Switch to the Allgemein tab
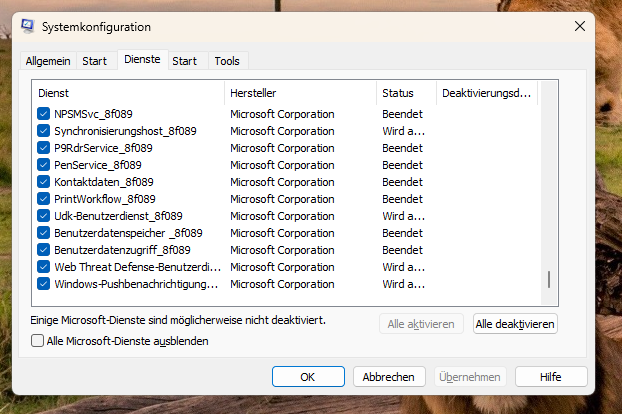Image resolution: width=622 pixels, height=414 pixels. pyautogui.click(x=48, y=61)
